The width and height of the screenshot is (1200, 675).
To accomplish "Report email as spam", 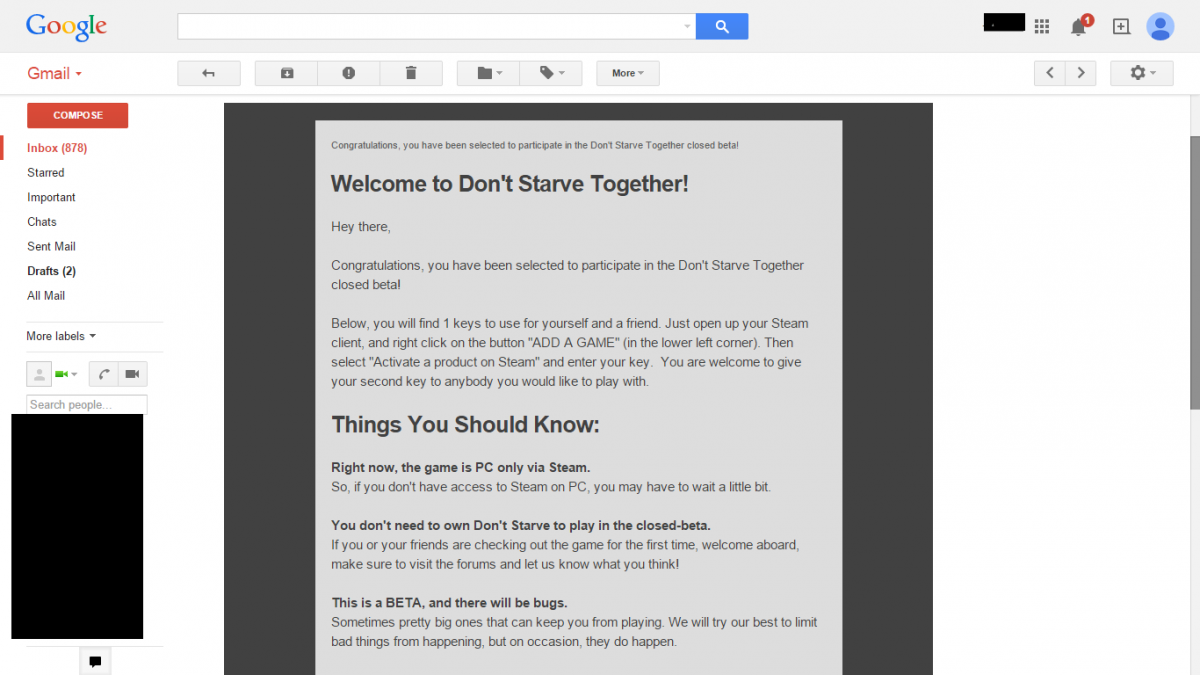I will (x=348, y=73).
